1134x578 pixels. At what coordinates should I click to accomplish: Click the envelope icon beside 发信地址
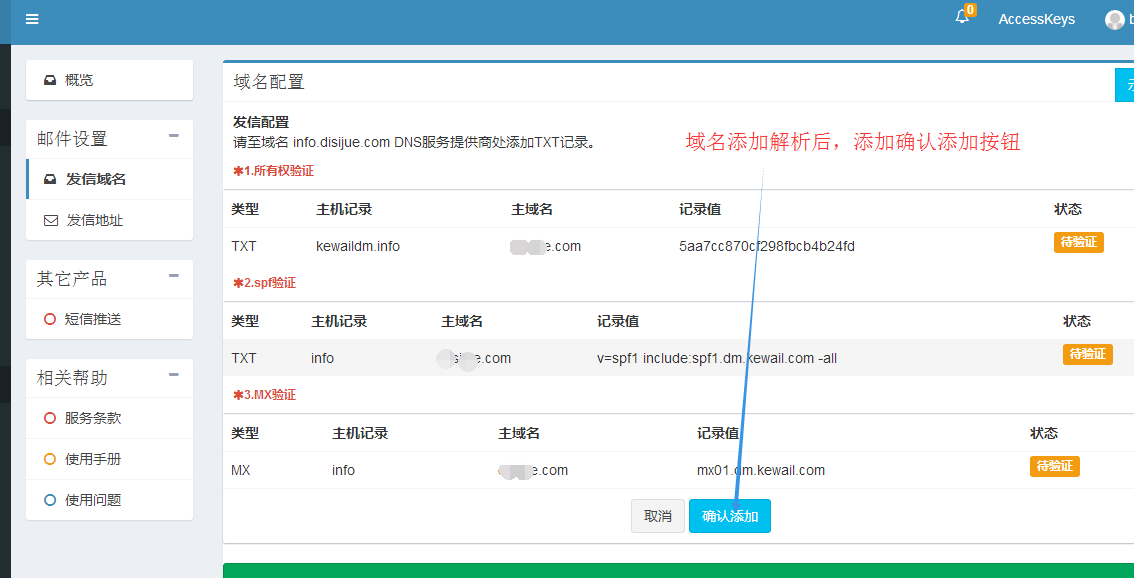pos(51,221)
